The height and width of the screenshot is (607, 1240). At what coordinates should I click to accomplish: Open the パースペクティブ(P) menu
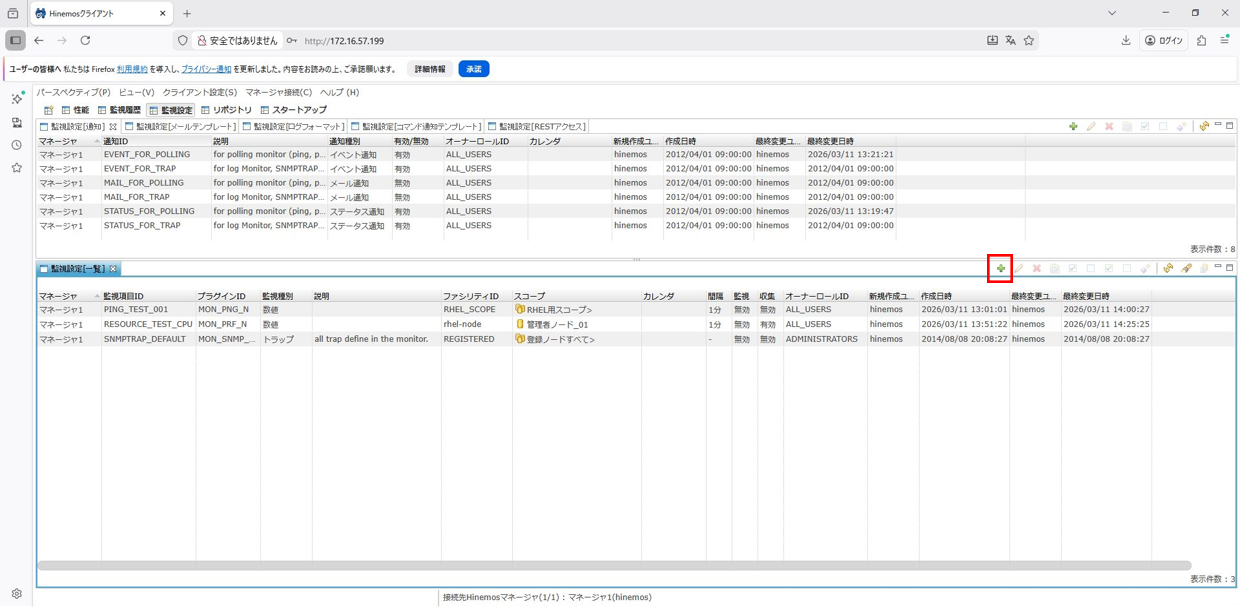73,92
